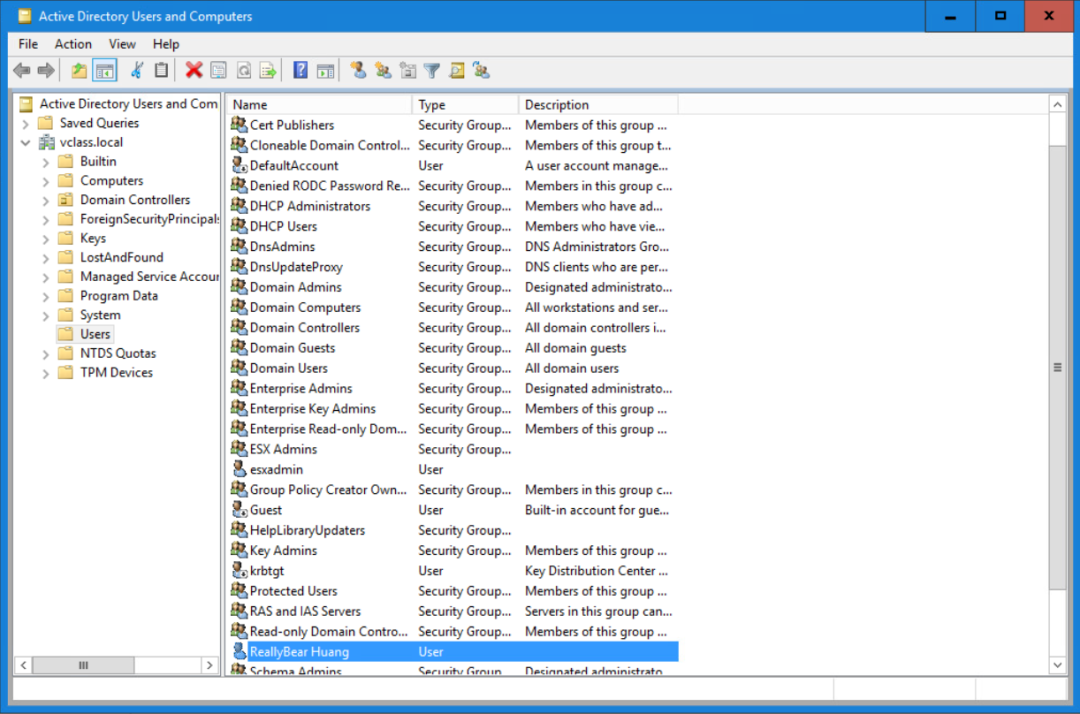Expand the Keys container
1080x714 pixels.
pos(45,239)
